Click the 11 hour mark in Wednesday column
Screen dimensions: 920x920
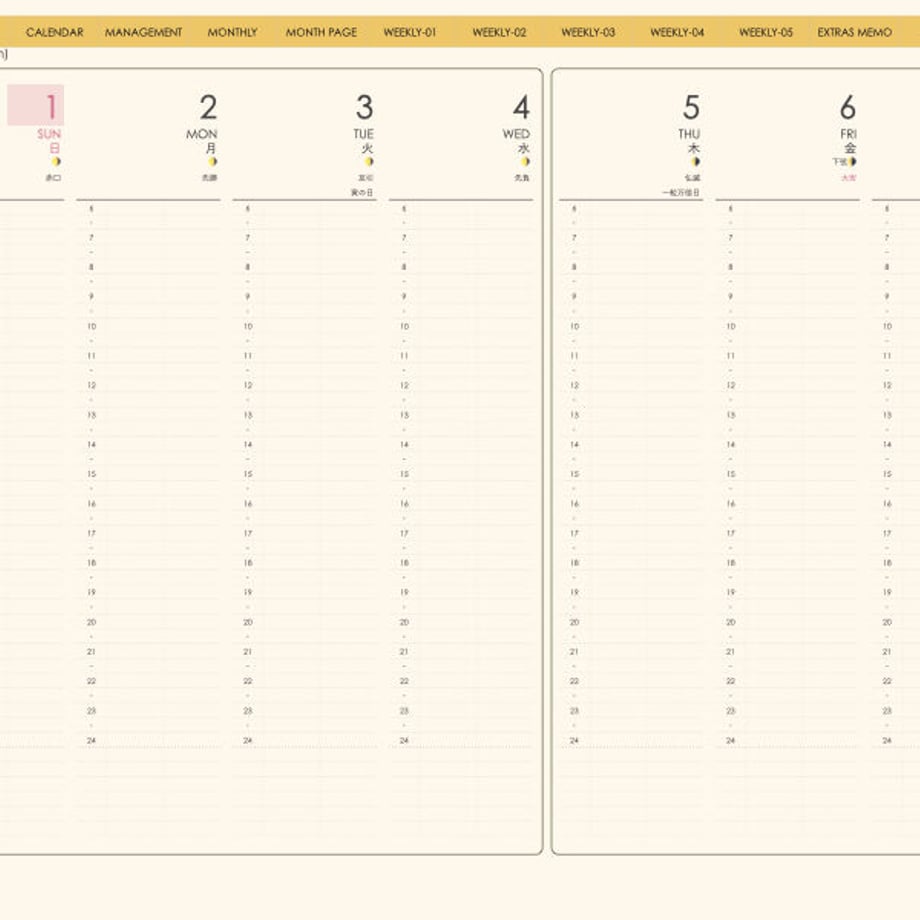tap(404, 356)
